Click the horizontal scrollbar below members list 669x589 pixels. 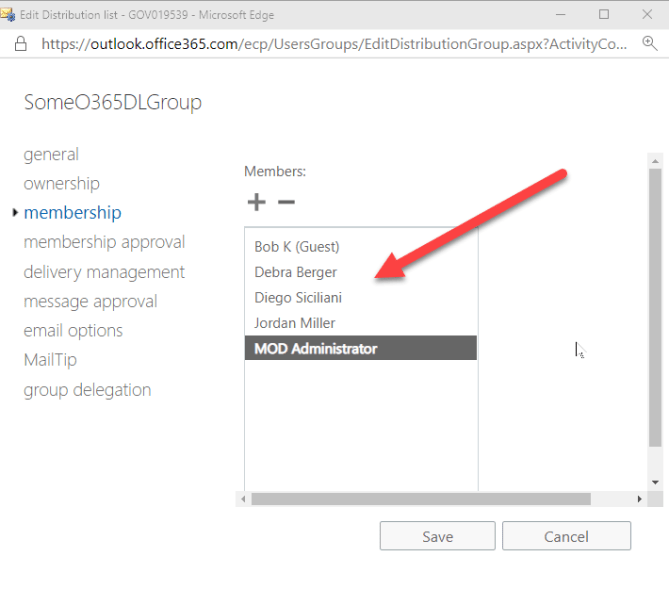[x=420, y=498]
